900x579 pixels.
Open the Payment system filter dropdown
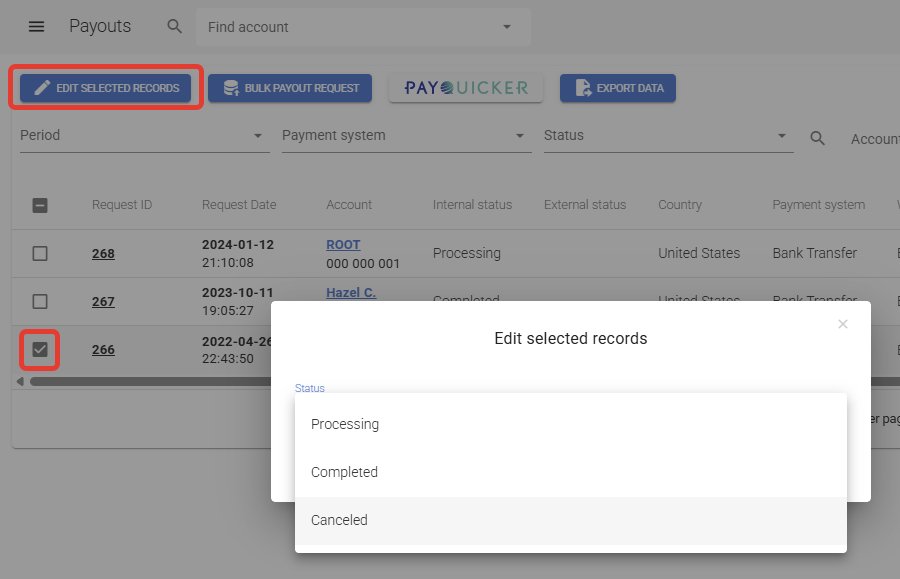tap(406, 136)
